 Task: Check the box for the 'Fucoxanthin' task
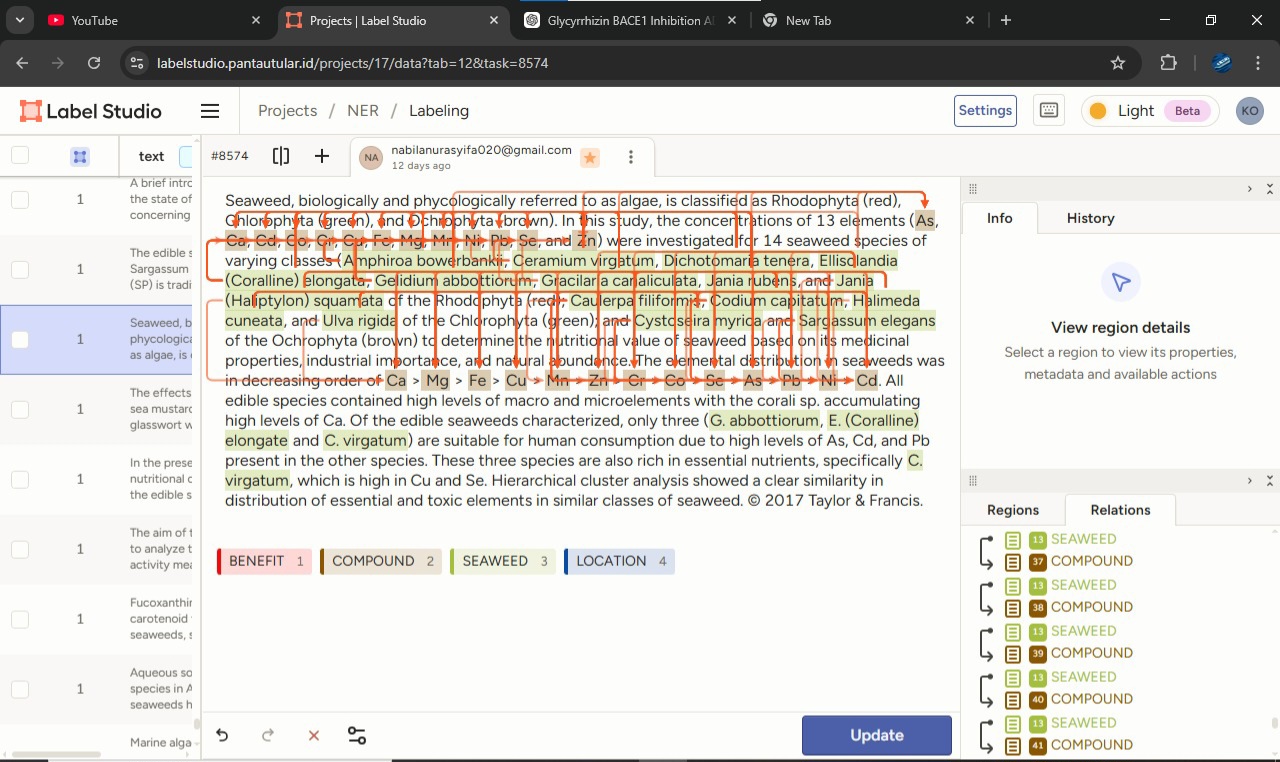tap(20, 619)
